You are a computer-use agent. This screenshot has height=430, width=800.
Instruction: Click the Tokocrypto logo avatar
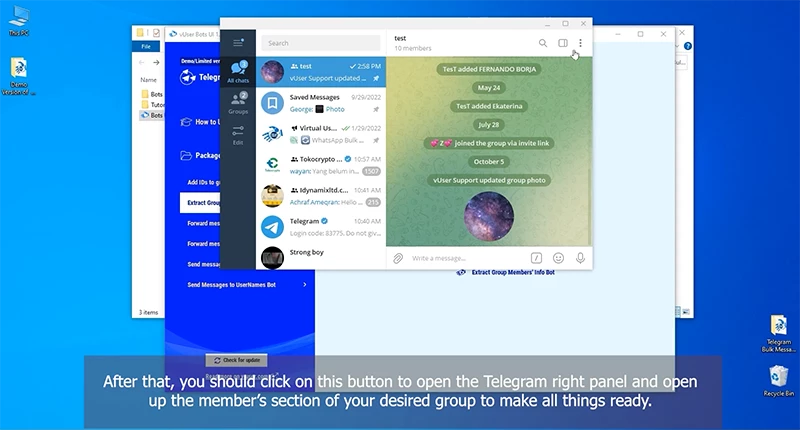[272, 165]
